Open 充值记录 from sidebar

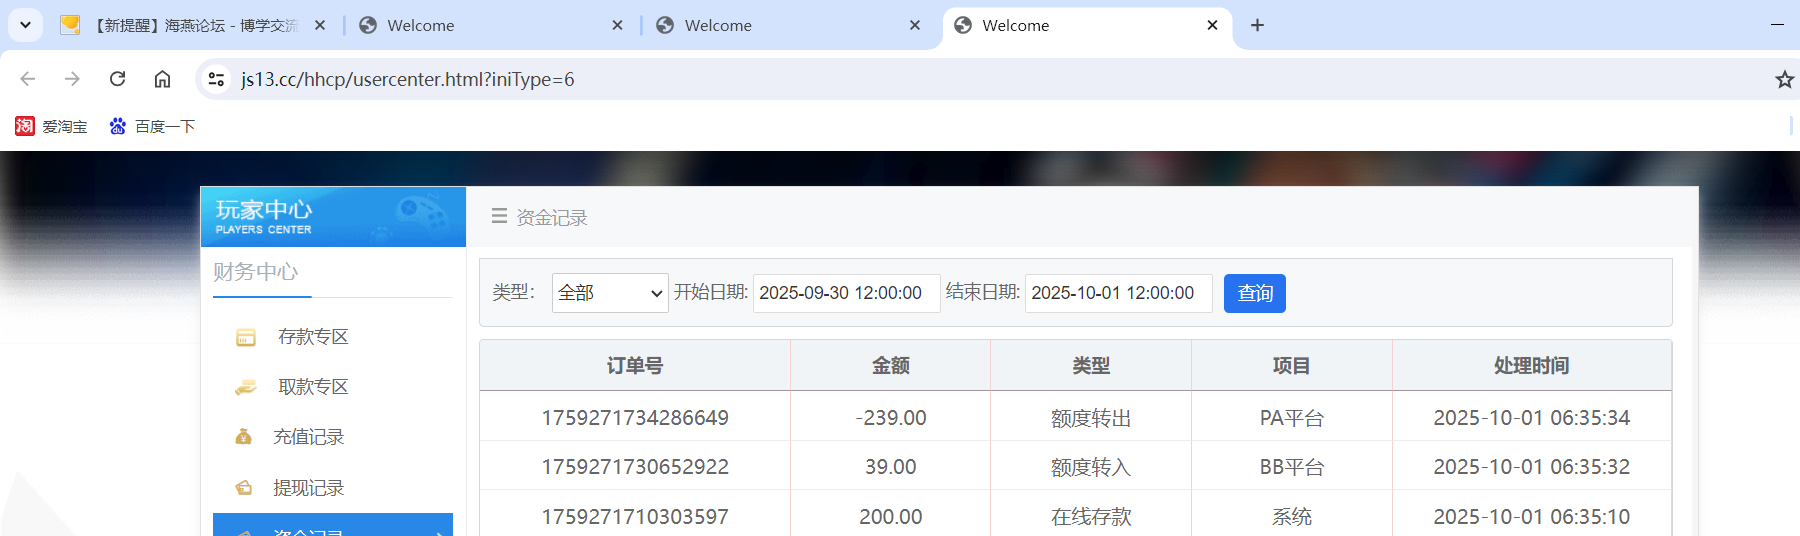click(x=309, y=437)
